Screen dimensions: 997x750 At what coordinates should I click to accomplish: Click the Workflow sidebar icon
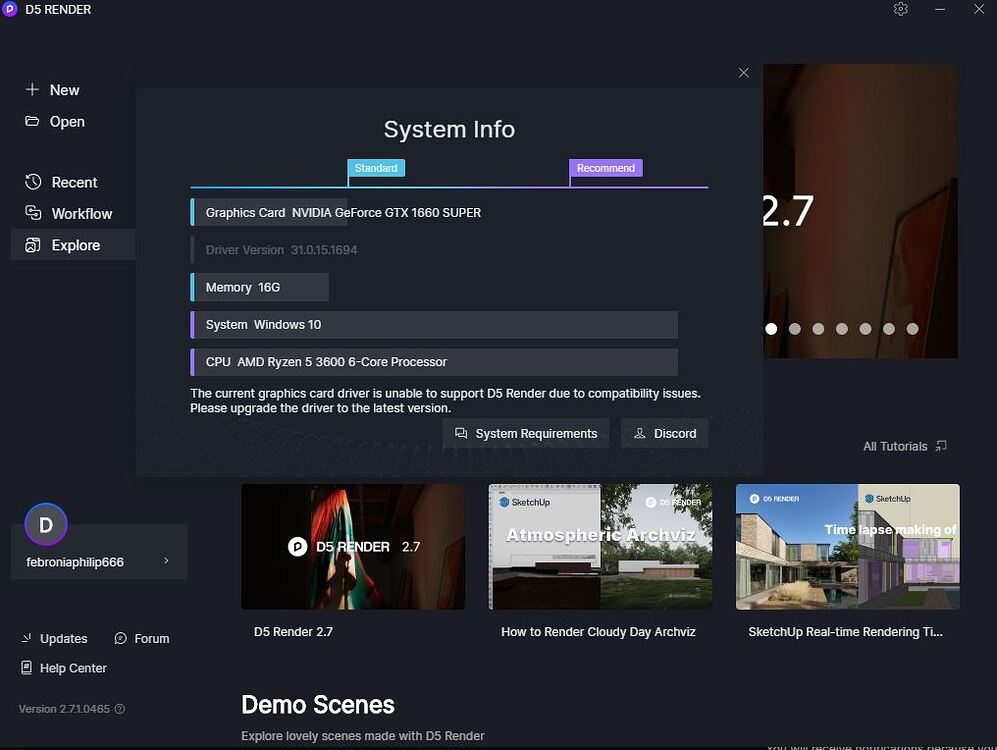coord(33,213)
